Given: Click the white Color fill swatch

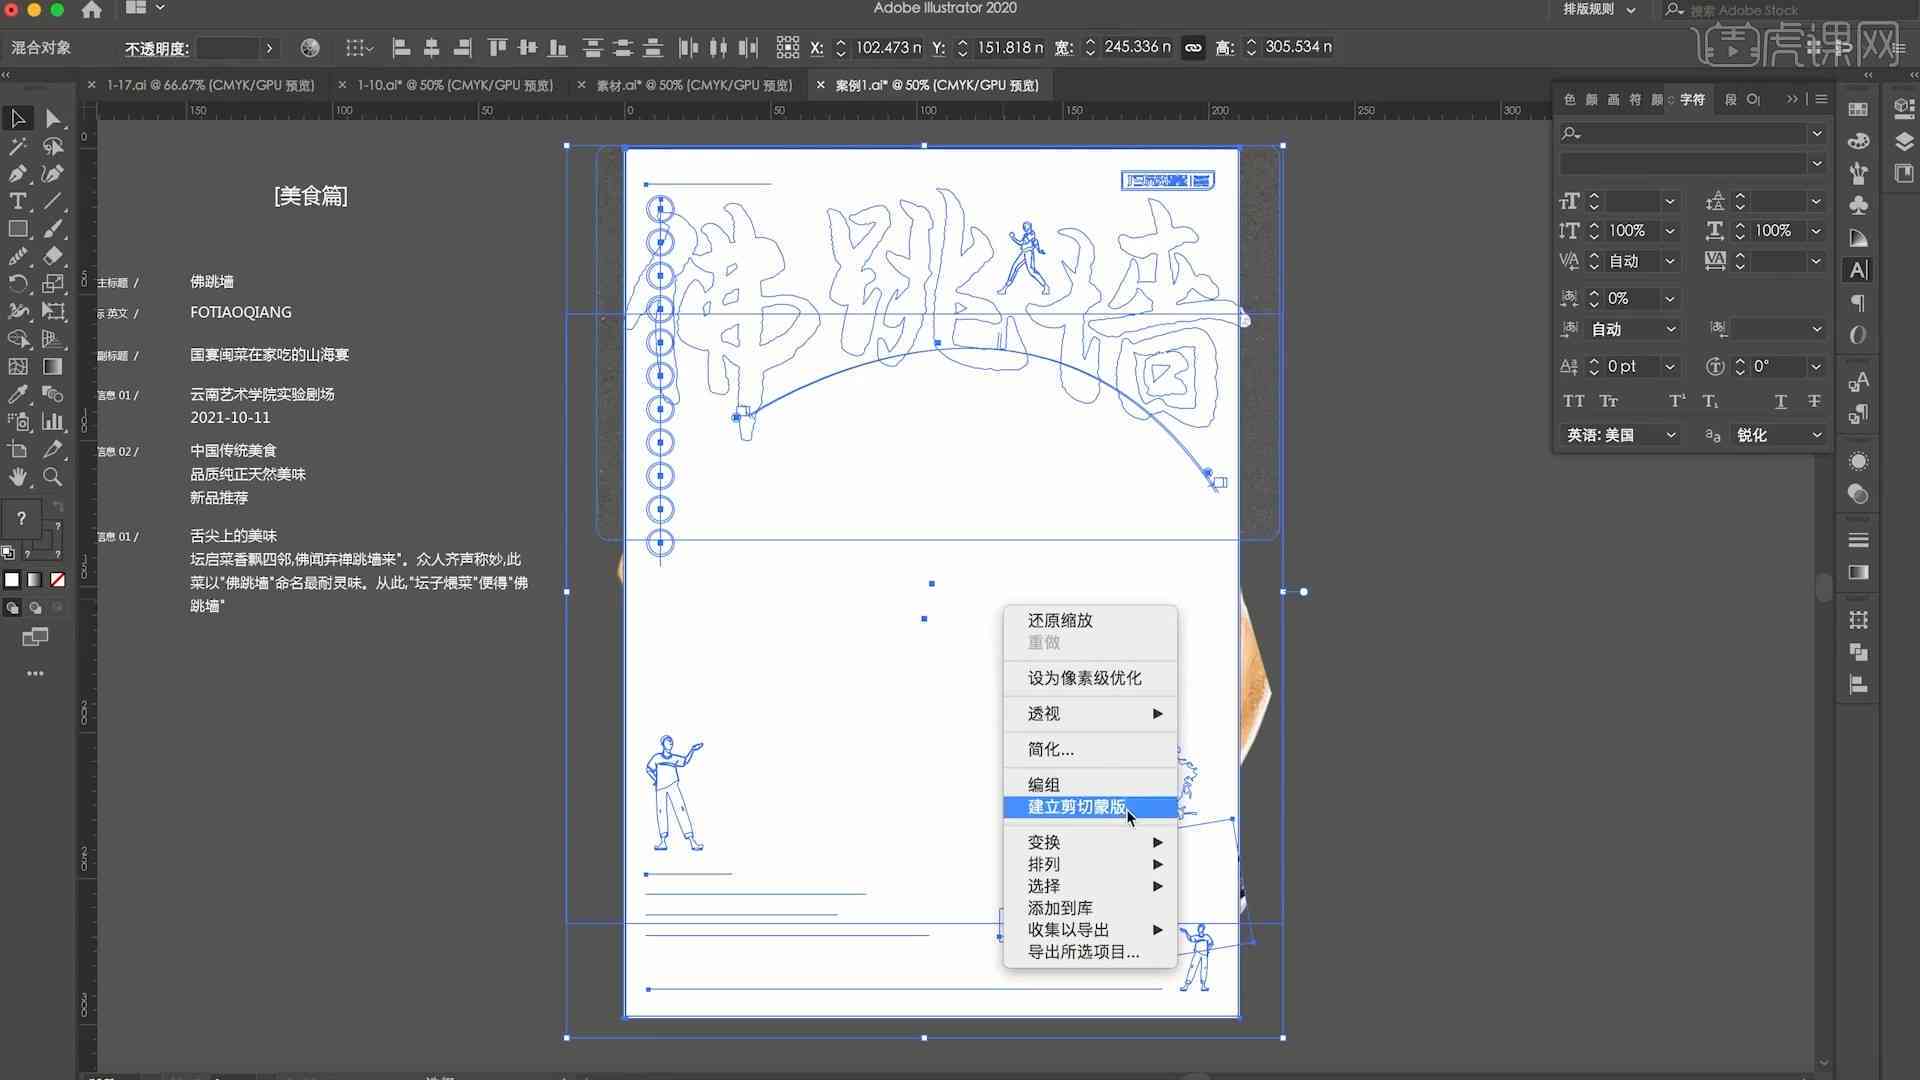Looking at the screenshot, I should point(12,580).
